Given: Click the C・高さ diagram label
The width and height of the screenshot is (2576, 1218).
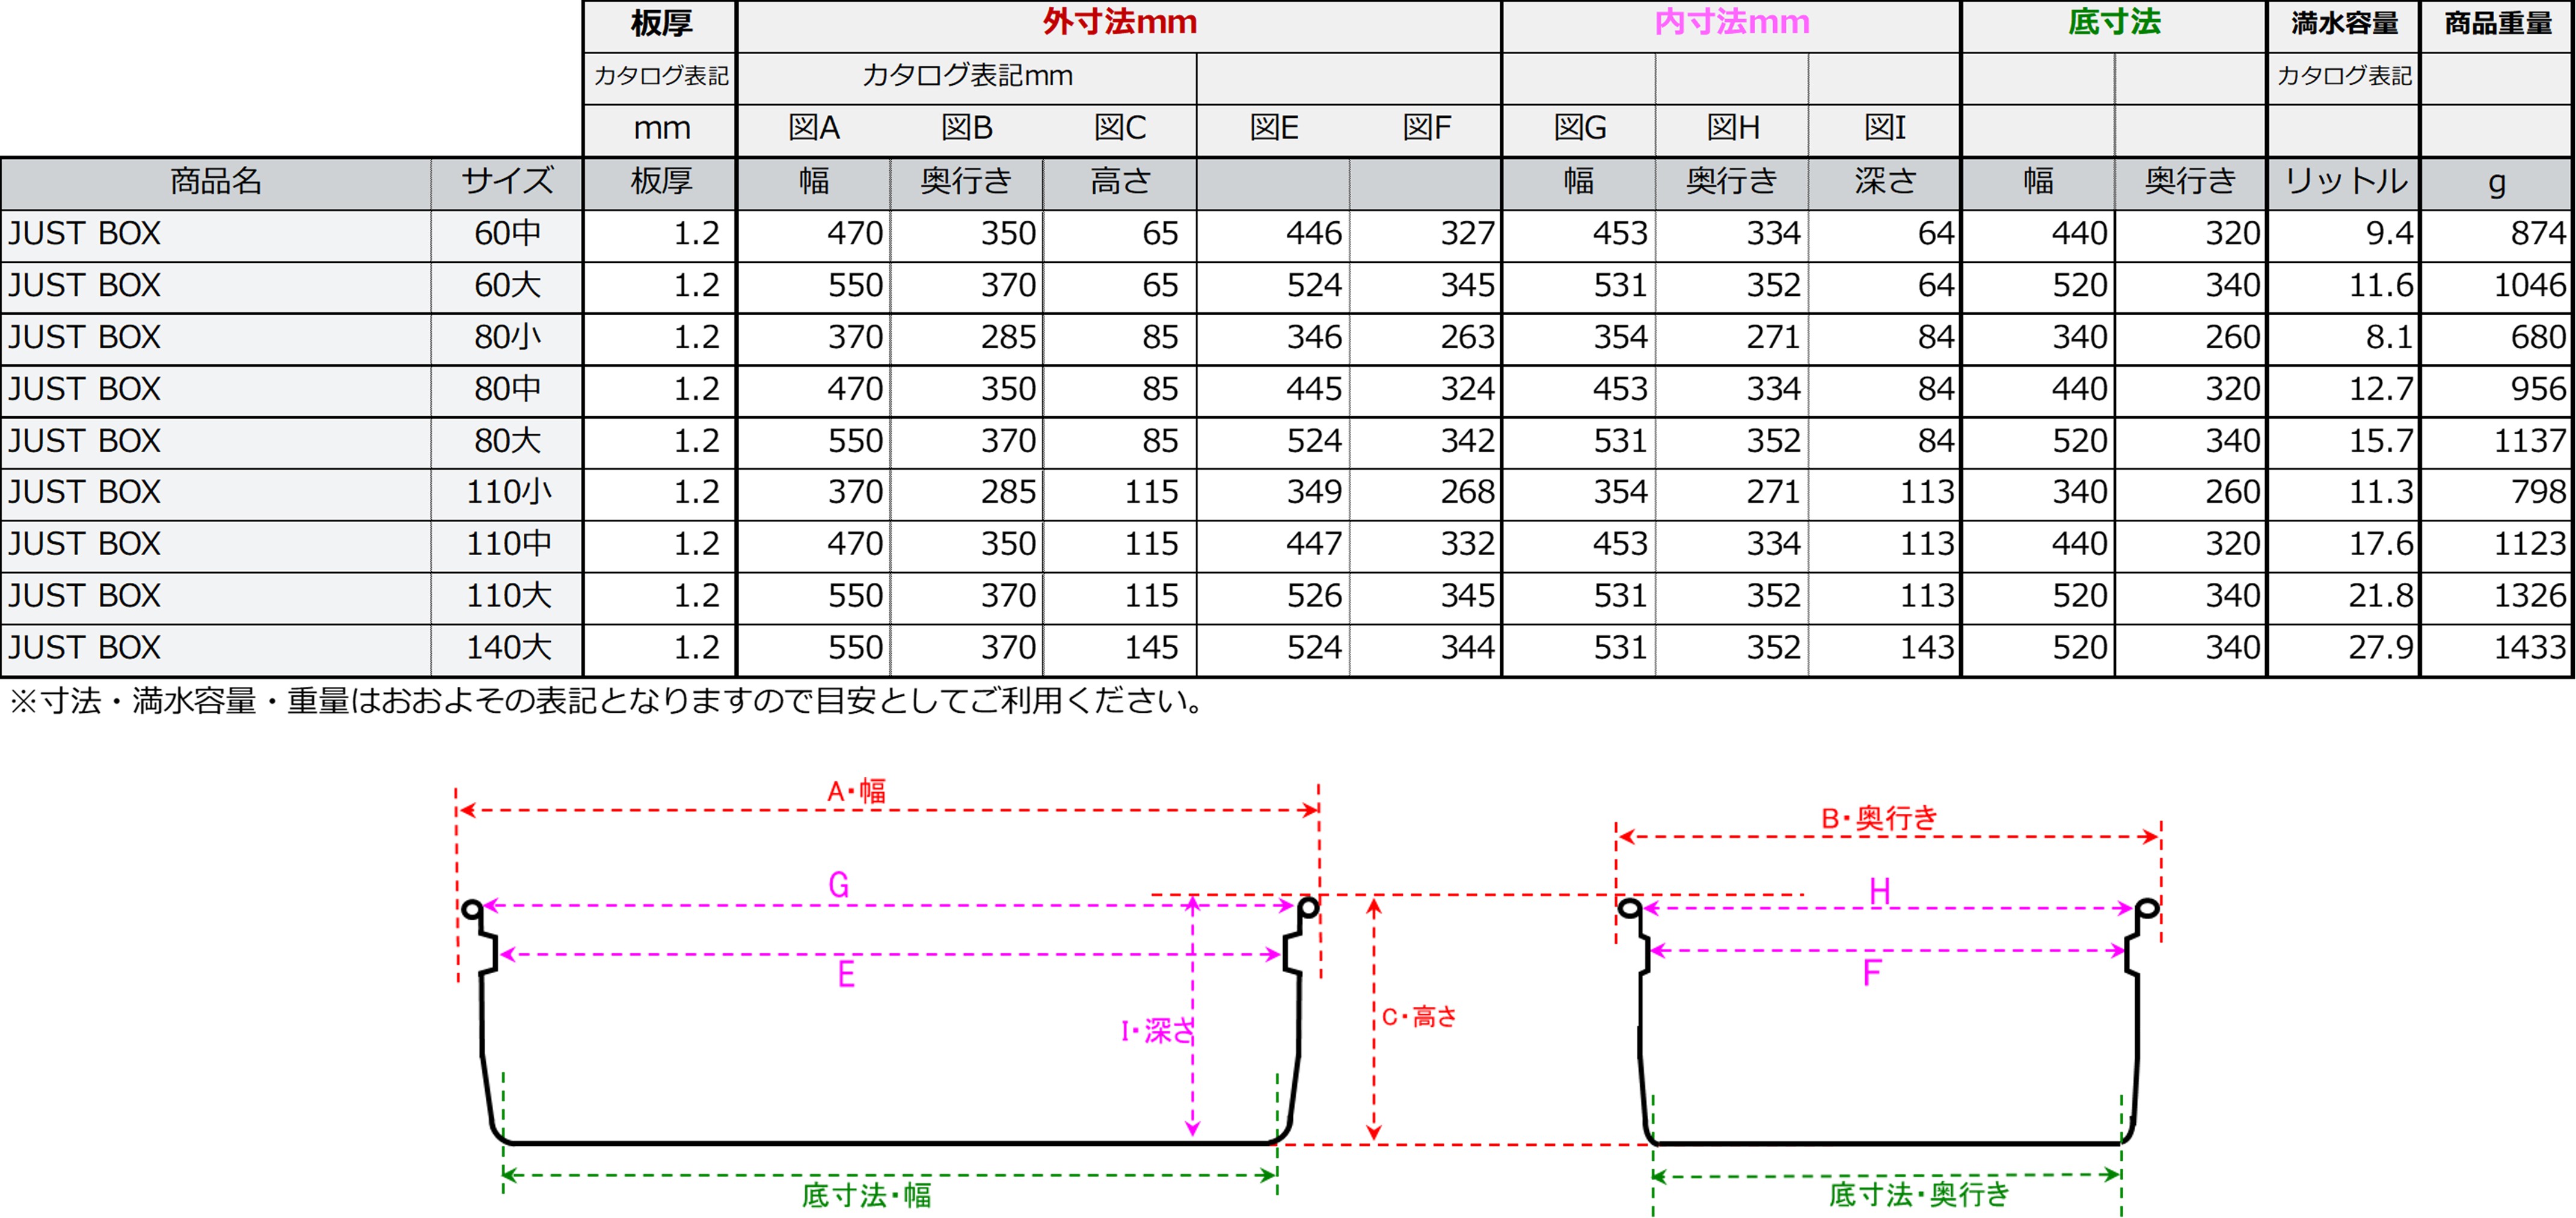Looking at the screenshot, I should (1419, 1017).
